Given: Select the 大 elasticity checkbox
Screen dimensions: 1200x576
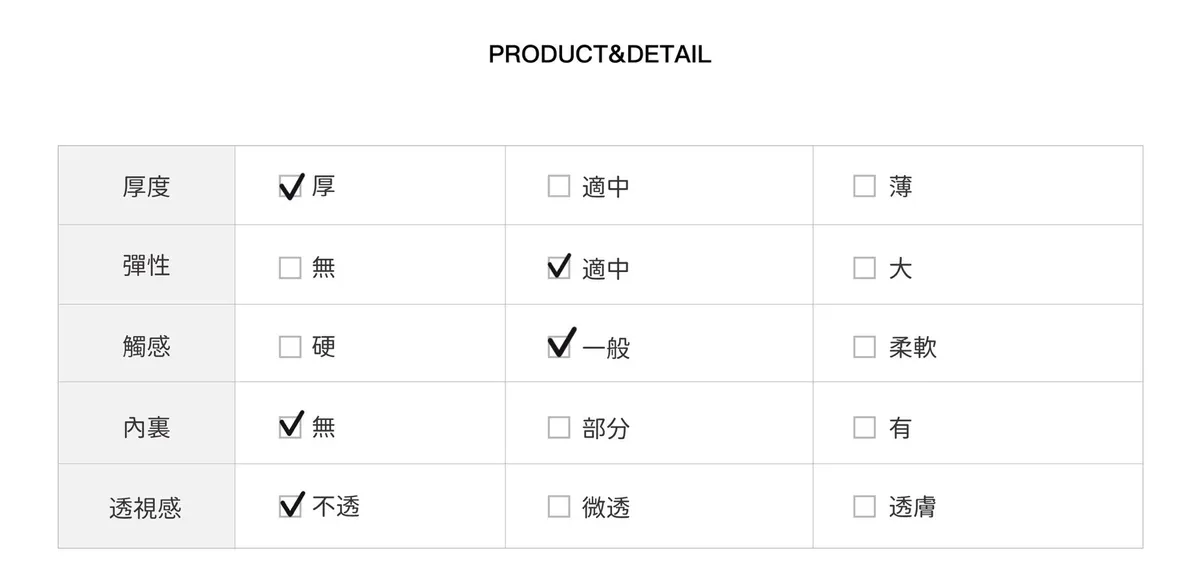Looking at the screenshot, I should click(864, 268).
